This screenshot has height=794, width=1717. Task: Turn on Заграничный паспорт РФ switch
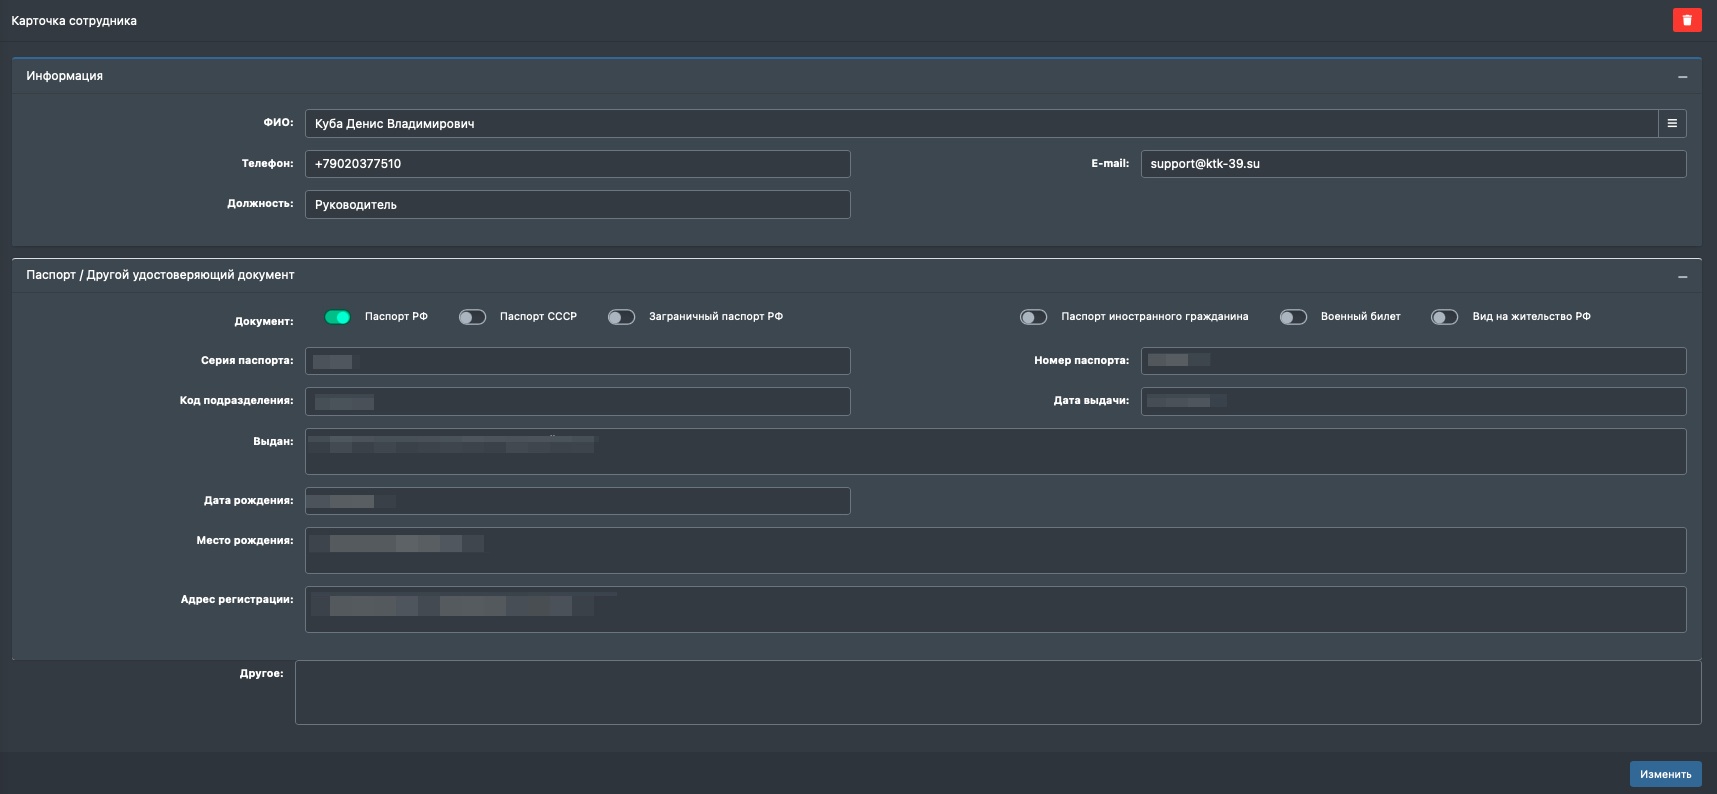click(621, 317)
